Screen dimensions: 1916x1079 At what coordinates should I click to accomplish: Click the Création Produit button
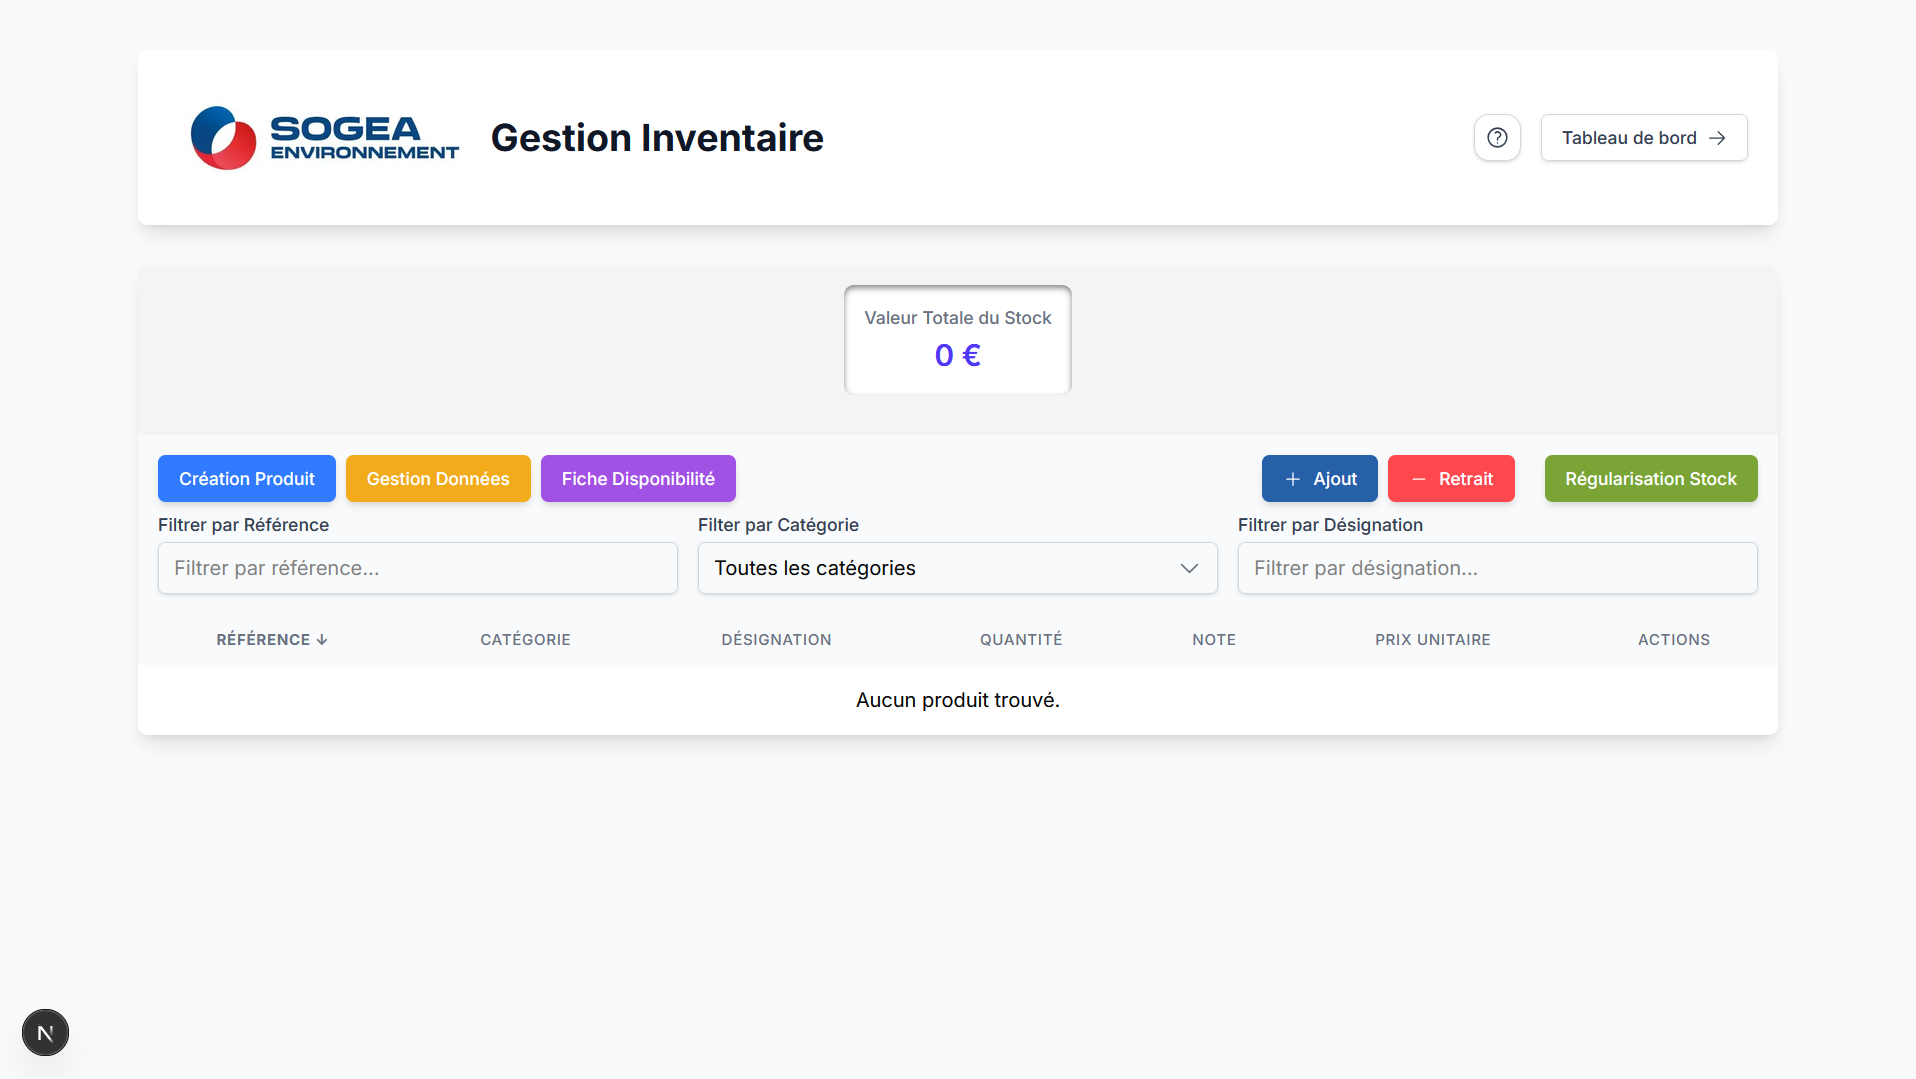[247, 479]
